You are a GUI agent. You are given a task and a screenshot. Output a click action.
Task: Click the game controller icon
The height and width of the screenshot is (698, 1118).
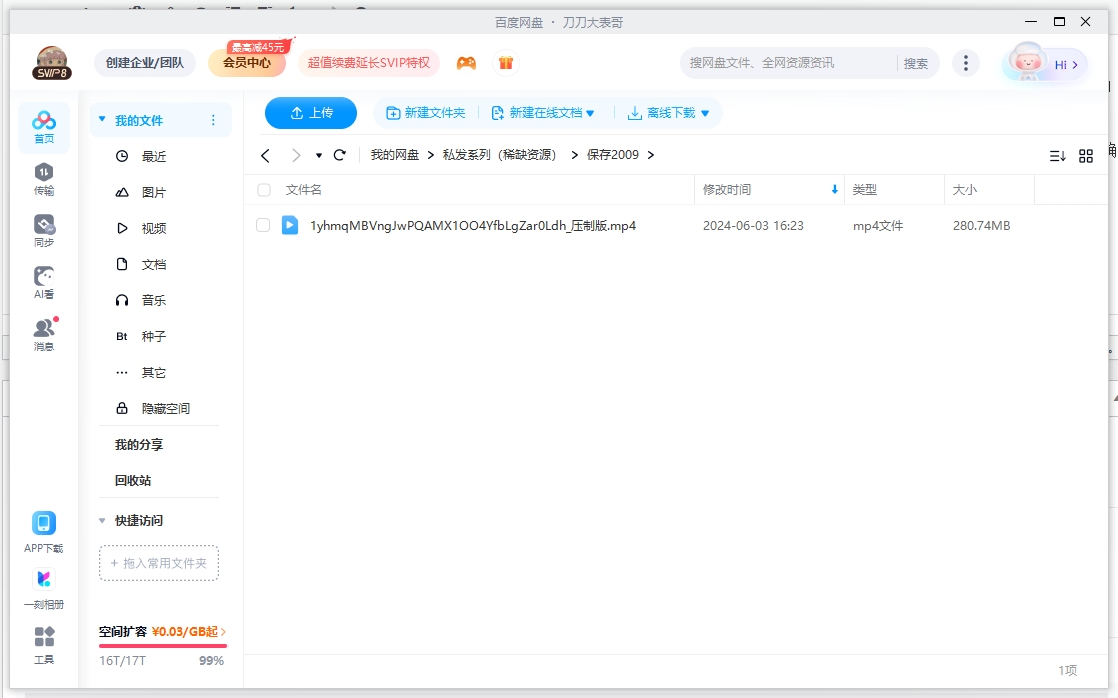tap(466, 63)
